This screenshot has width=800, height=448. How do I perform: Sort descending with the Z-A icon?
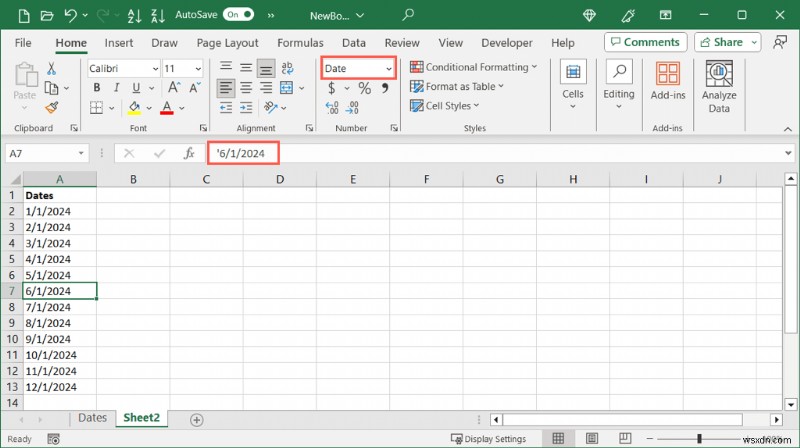tap(158, 16)
